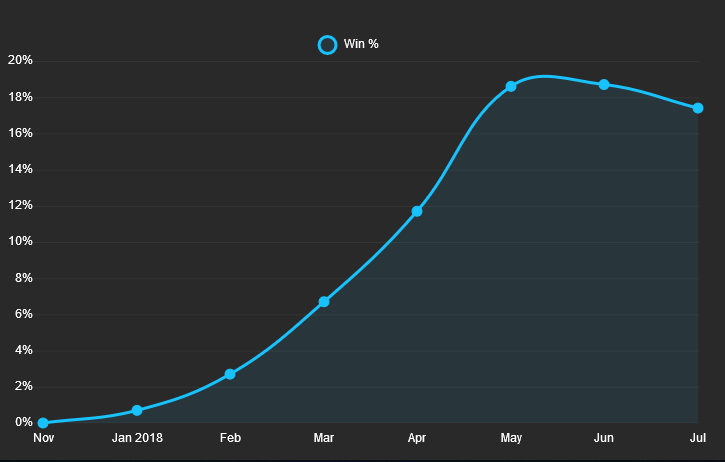
Task: Select the Jul data point
Action: tap(698, 108)
